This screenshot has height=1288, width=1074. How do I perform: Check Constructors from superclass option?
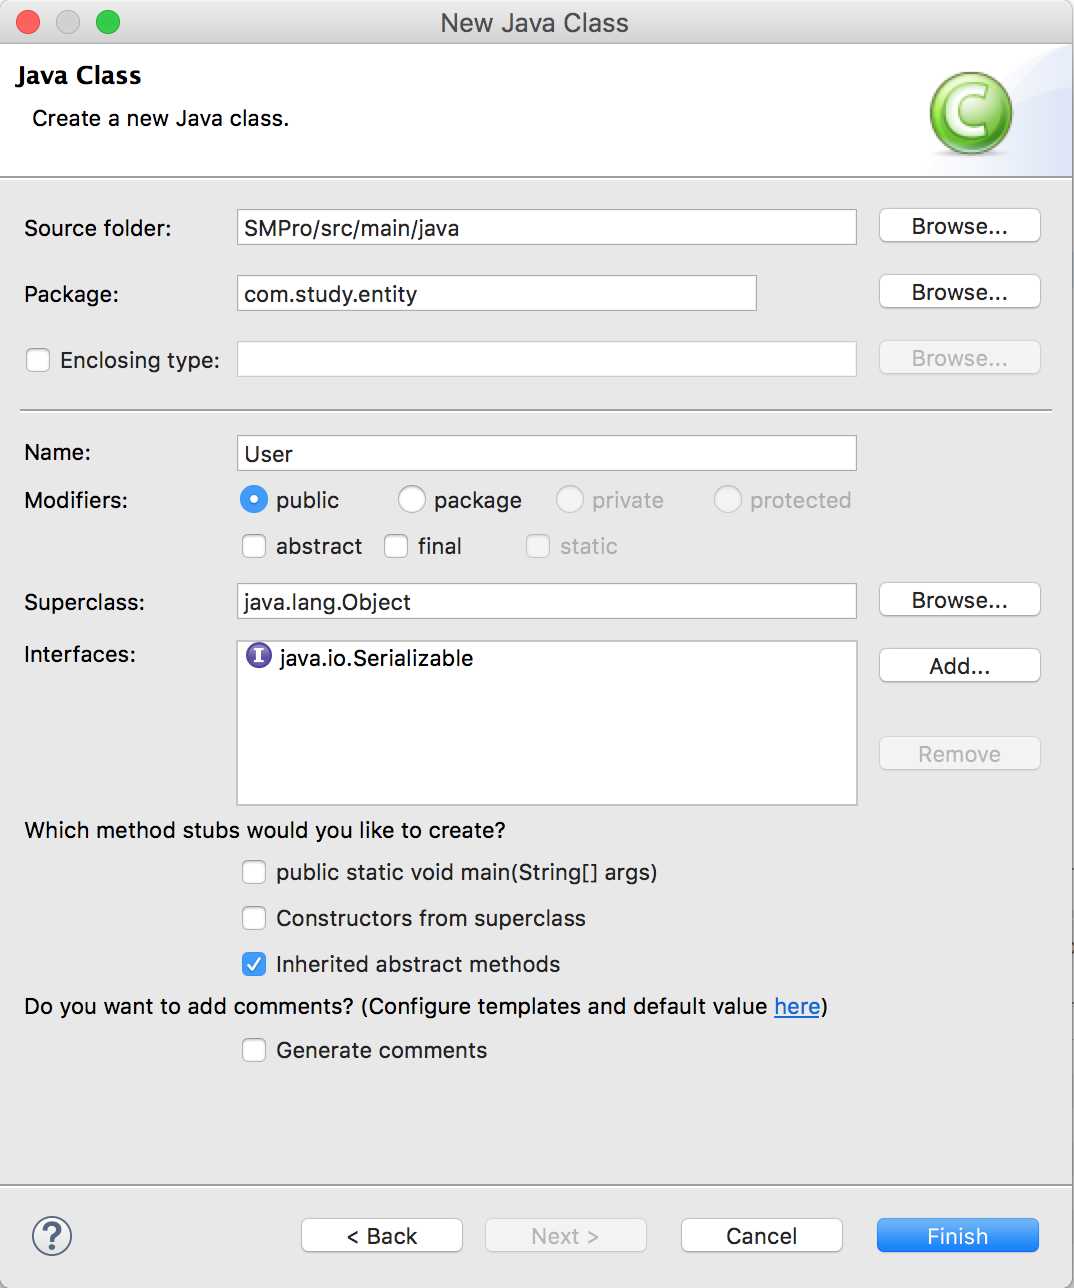pos(254,918)
